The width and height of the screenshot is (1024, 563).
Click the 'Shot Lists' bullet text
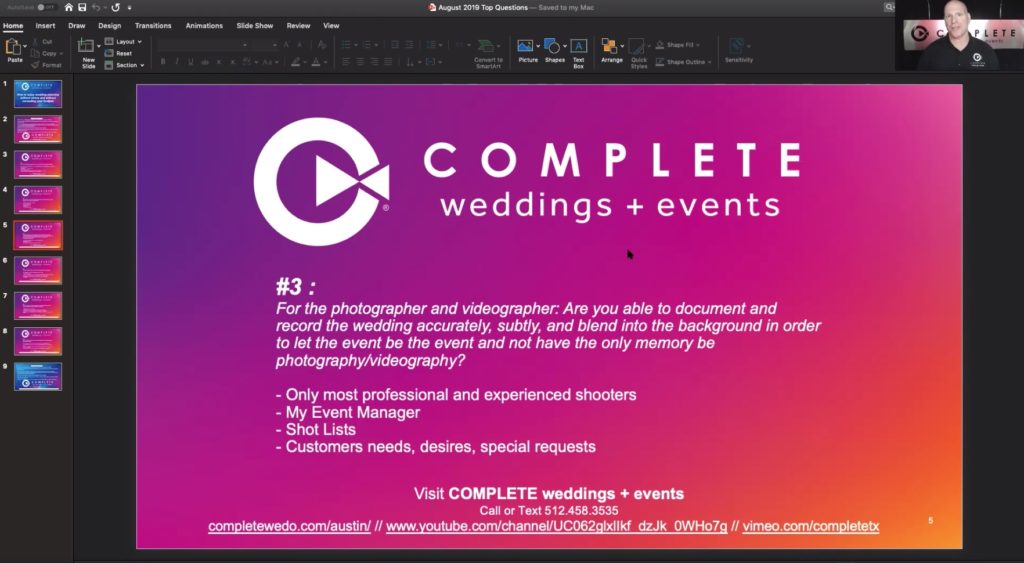[x=321, y=430]
